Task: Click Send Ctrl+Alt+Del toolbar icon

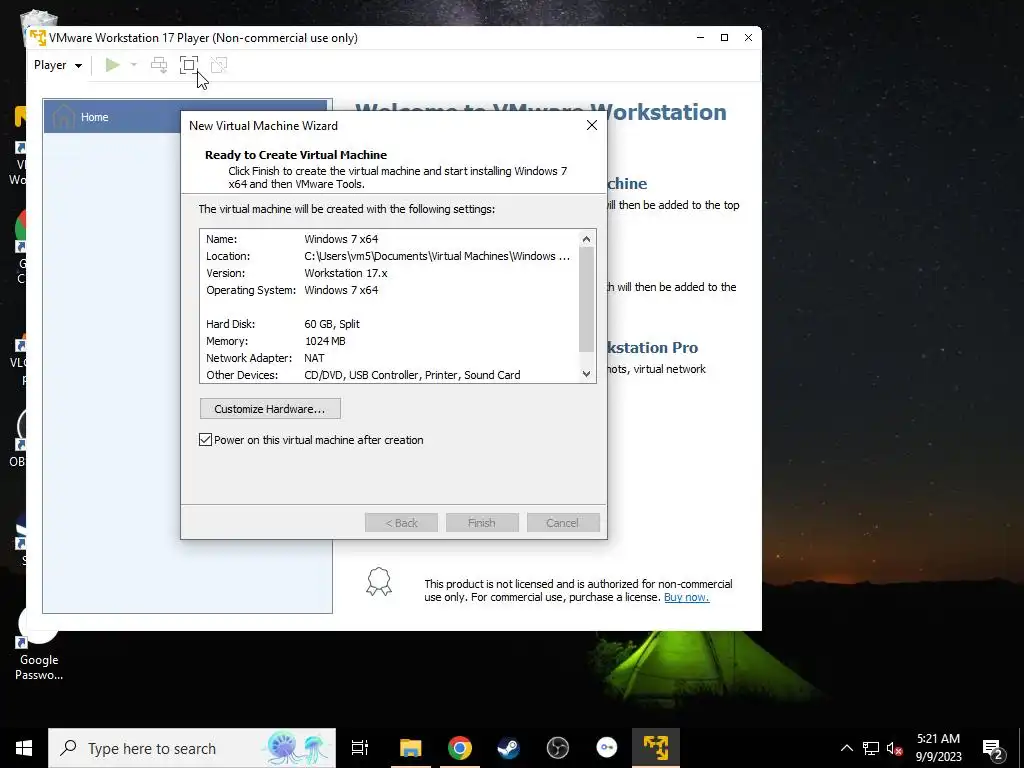Action: coord(159,65)
